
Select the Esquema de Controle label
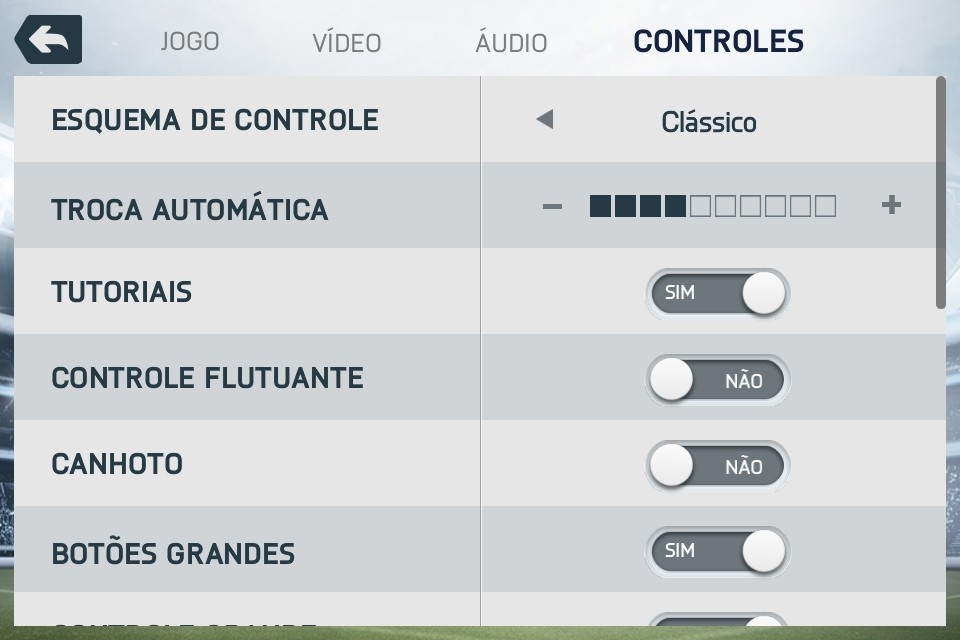(x=215, y=121)
